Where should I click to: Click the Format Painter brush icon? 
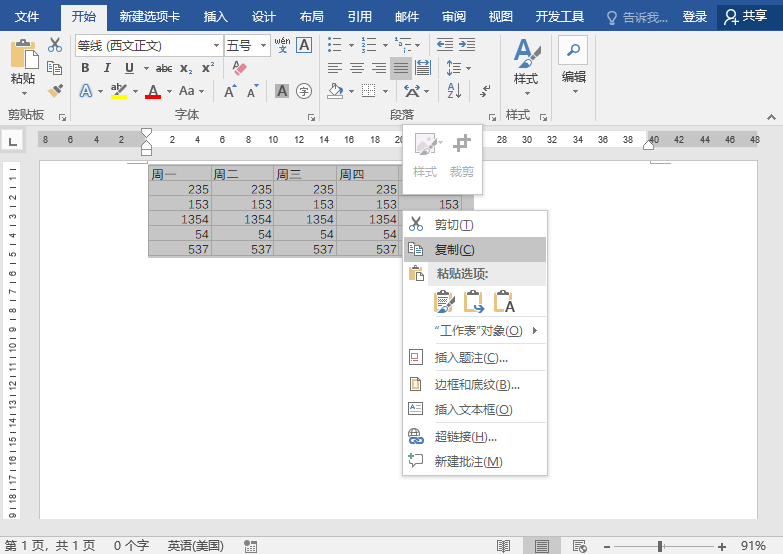tap(55, 90)
